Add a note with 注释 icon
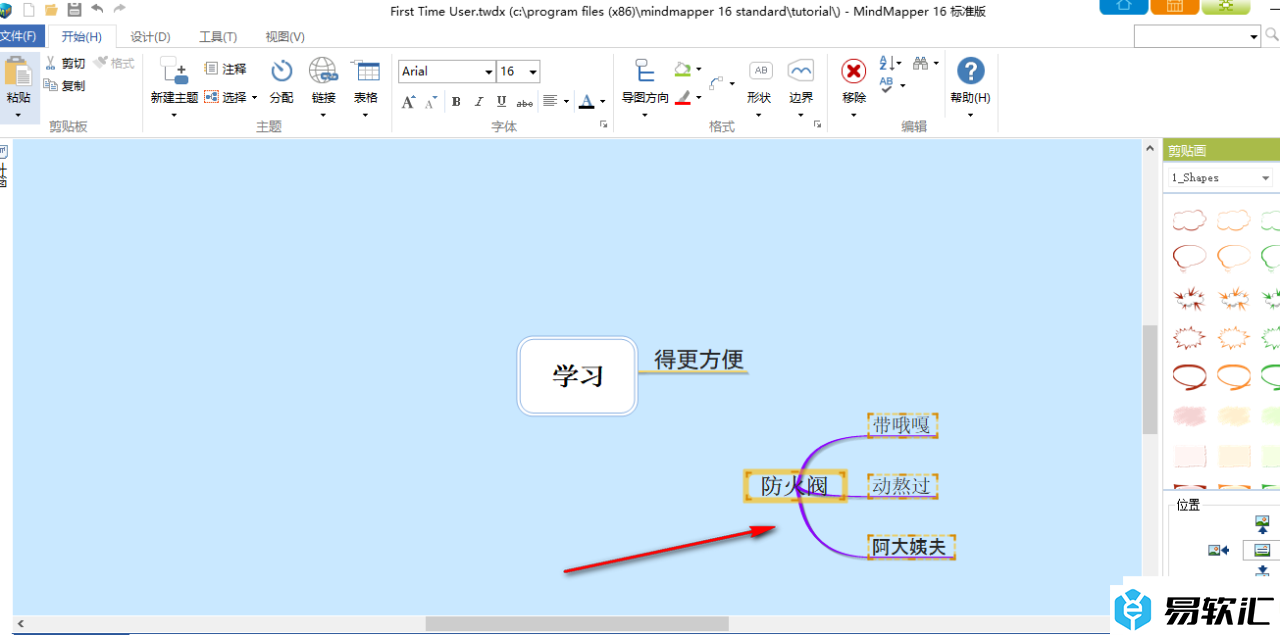 coord(212,68)
